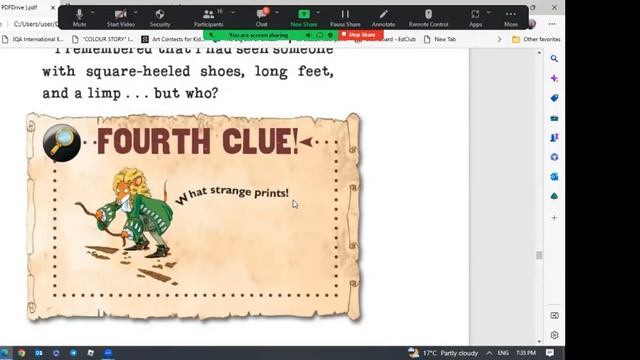Viewport: 640px width, 360px height.
Task: Open the sidebar Search icon
Action: [x=554, y=59]
